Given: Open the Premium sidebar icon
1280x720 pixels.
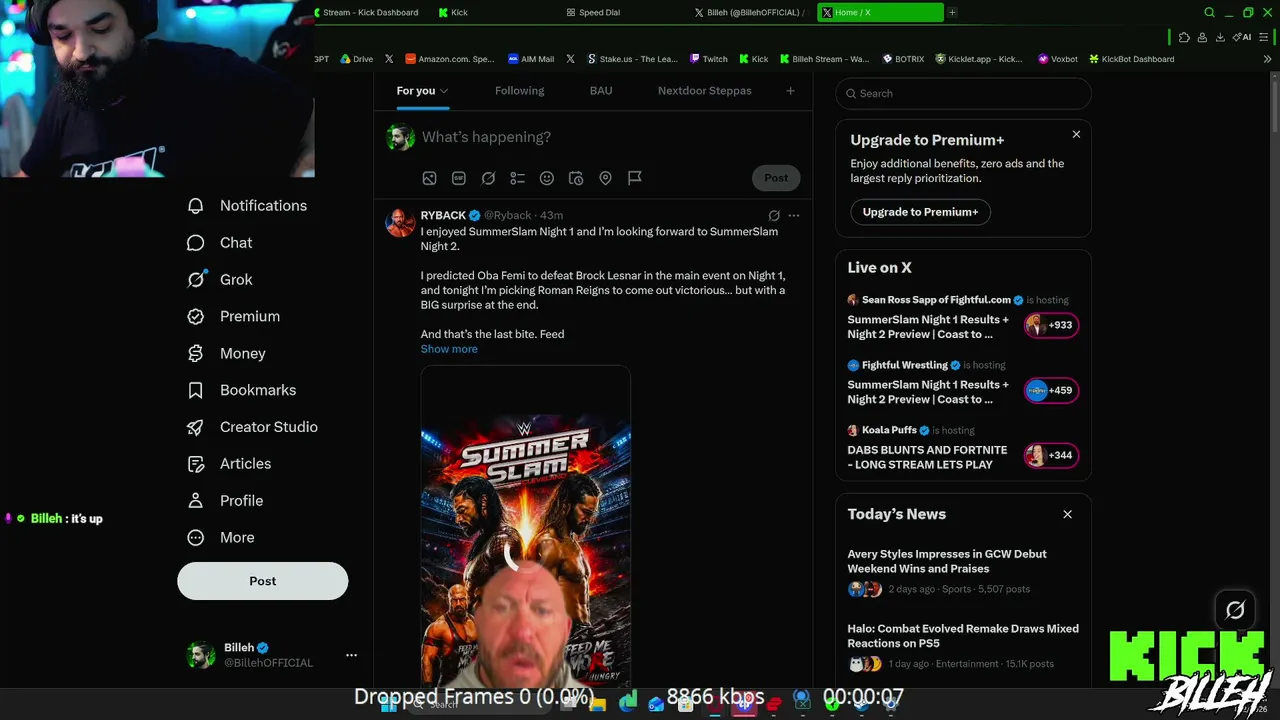Looking at the screenshot, I should [x=196, y=316].
